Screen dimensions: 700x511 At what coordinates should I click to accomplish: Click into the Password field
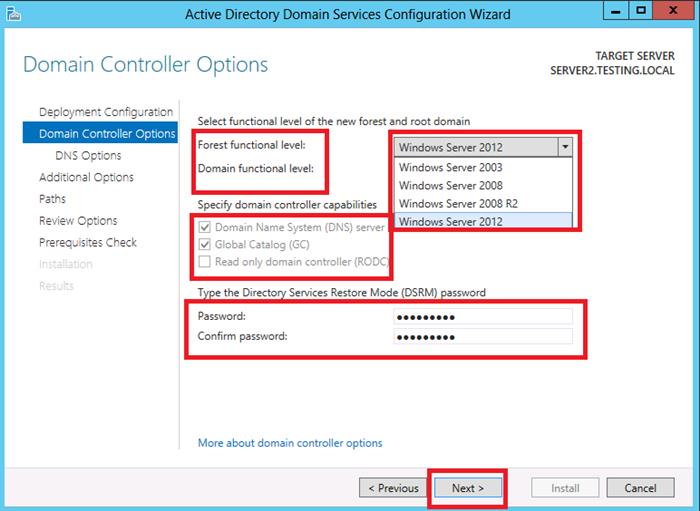483,316
